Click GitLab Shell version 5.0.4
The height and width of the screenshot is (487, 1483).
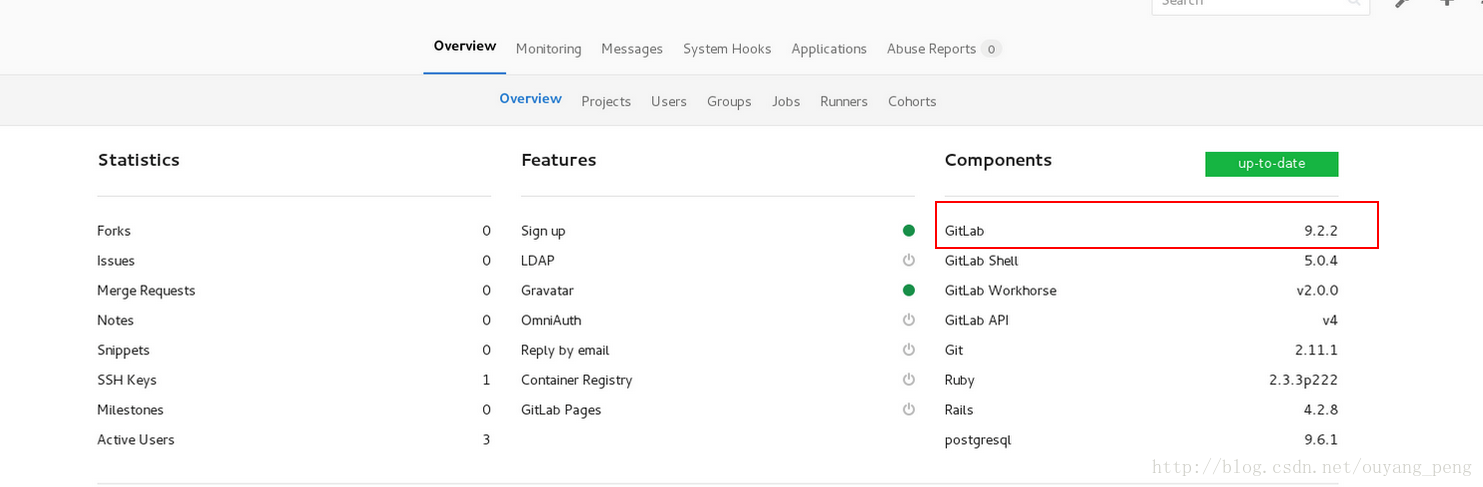pos(1321,261)
